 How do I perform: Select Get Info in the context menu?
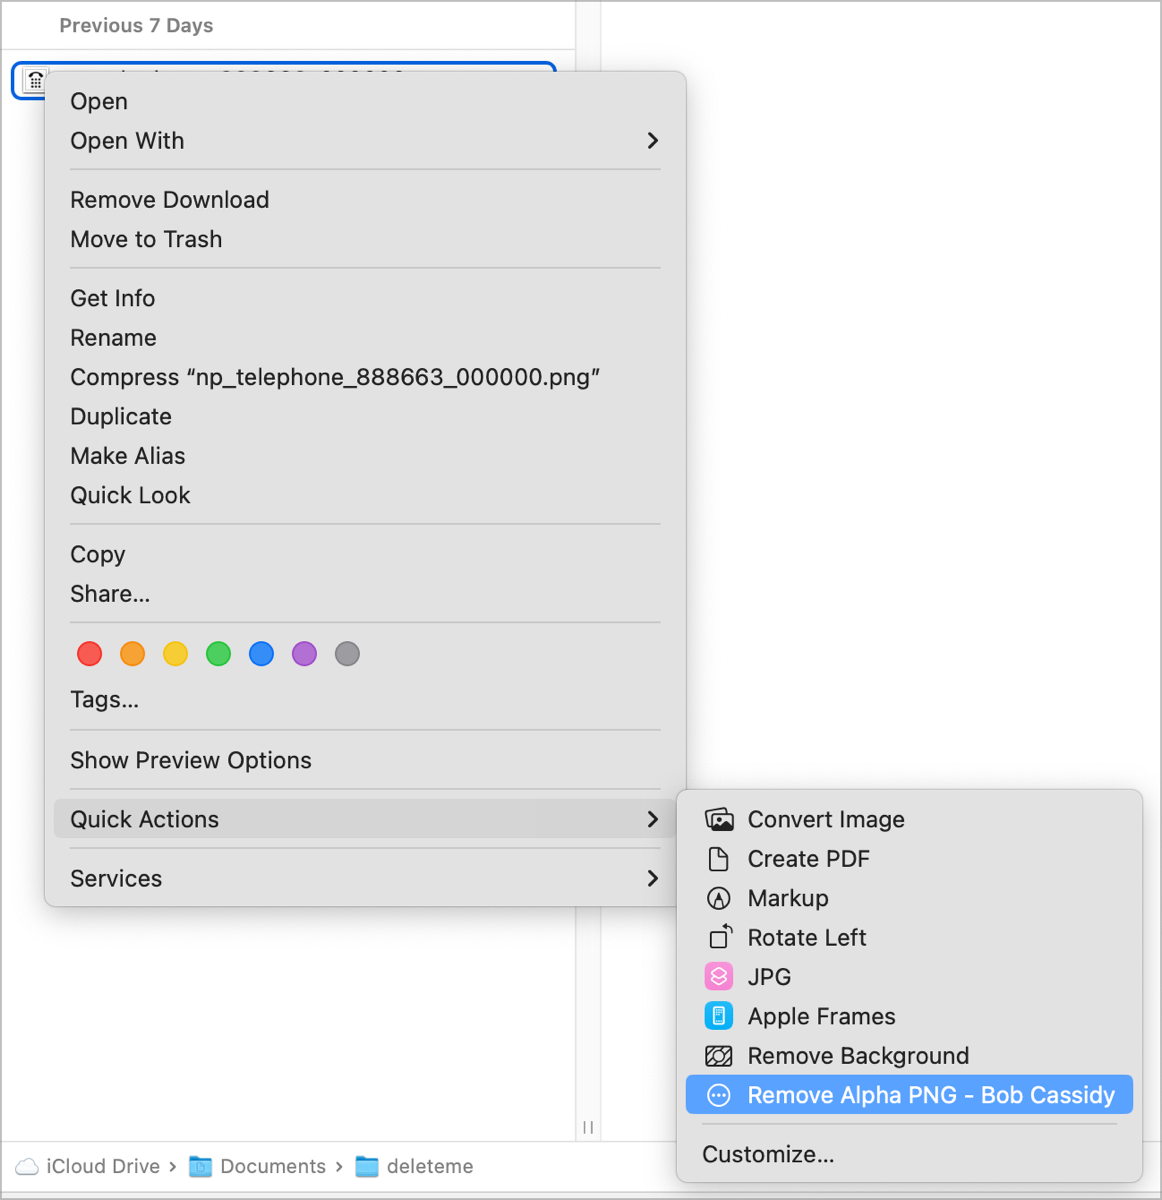pos(113,298)
